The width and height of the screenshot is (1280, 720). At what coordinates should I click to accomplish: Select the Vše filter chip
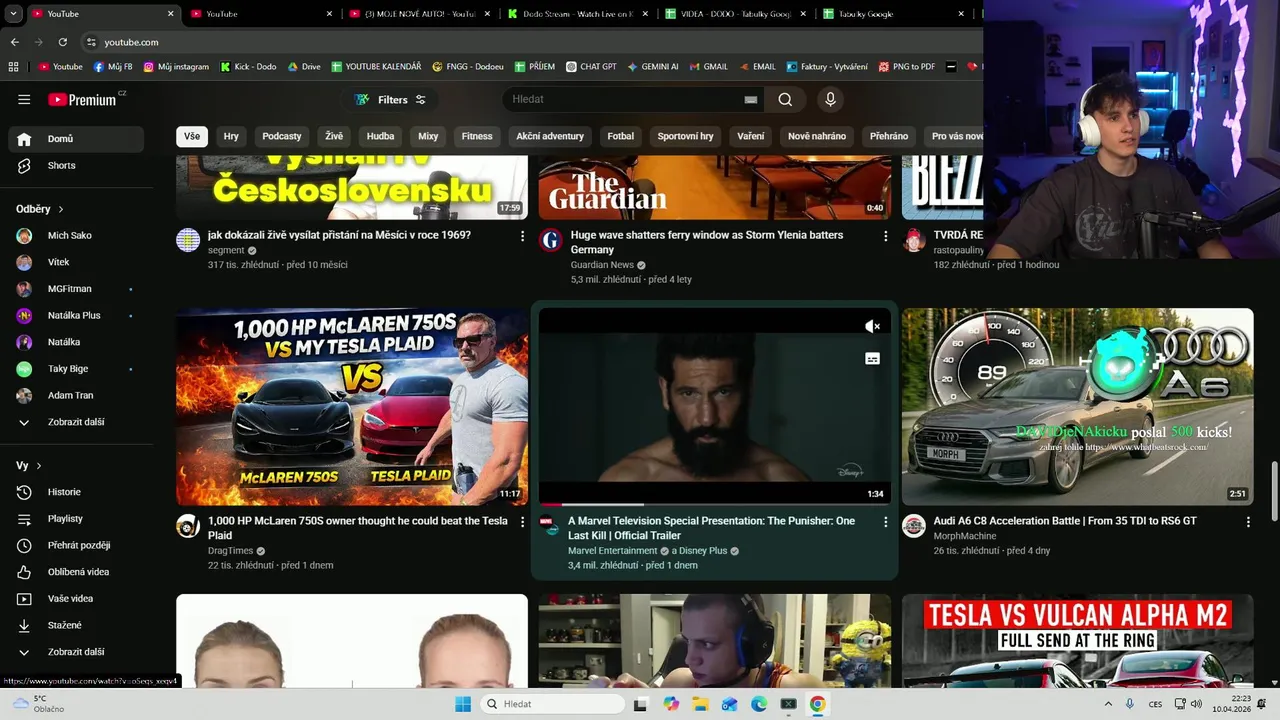192,136
